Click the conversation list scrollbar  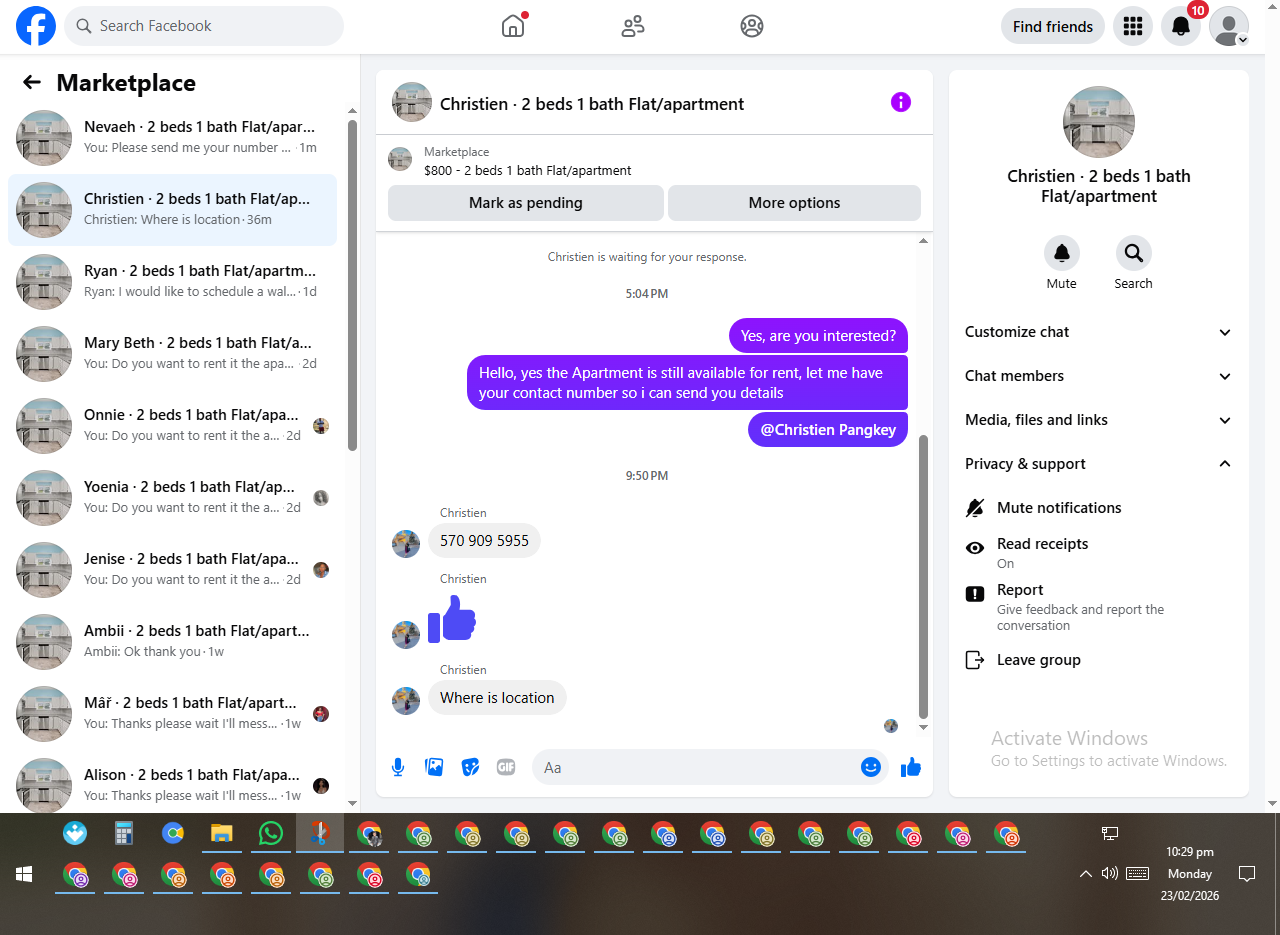352,285
